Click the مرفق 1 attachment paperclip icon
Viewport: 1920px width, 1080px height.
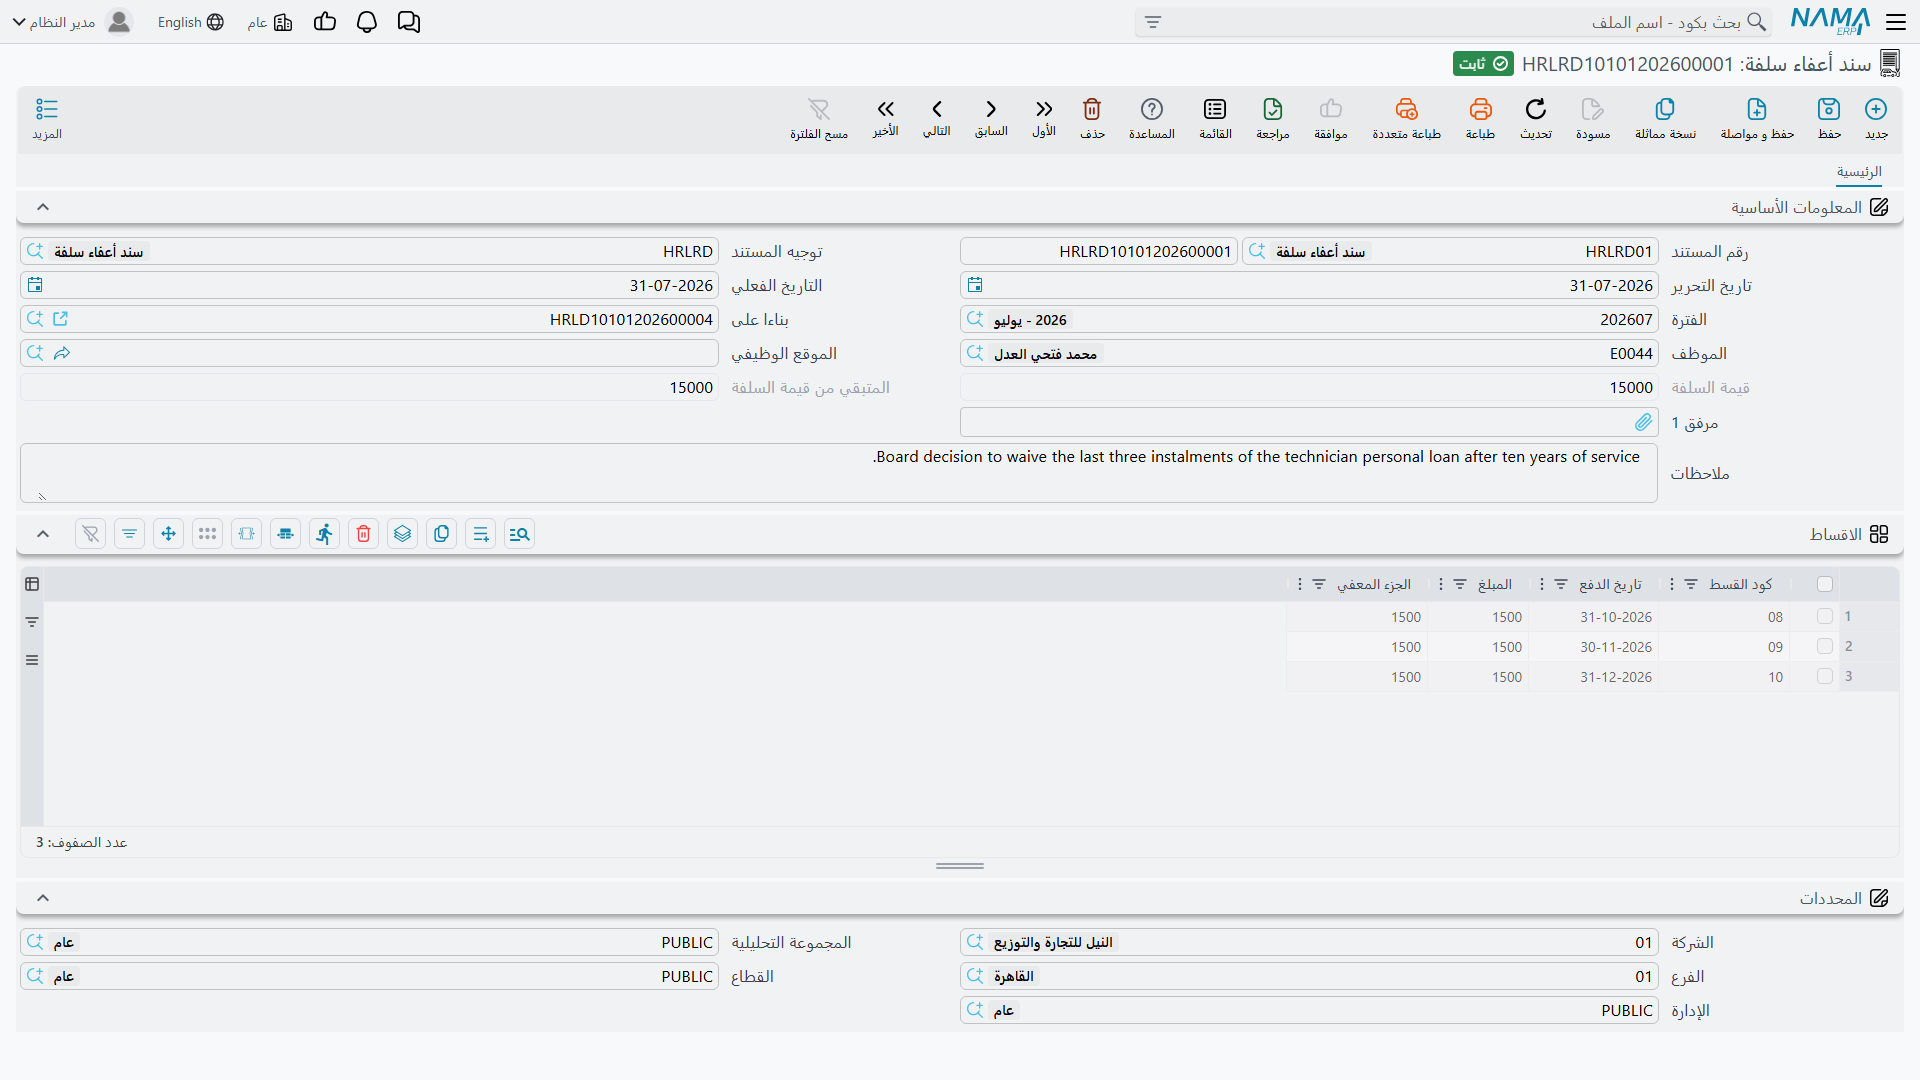pos(1643,423)
